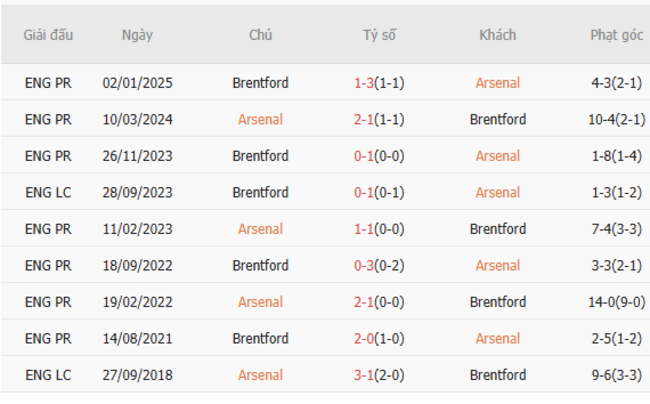The width and height of the screenshot is (650, 404).
Task: Click the 'Ngày' column header
Action: pos(137,35)
